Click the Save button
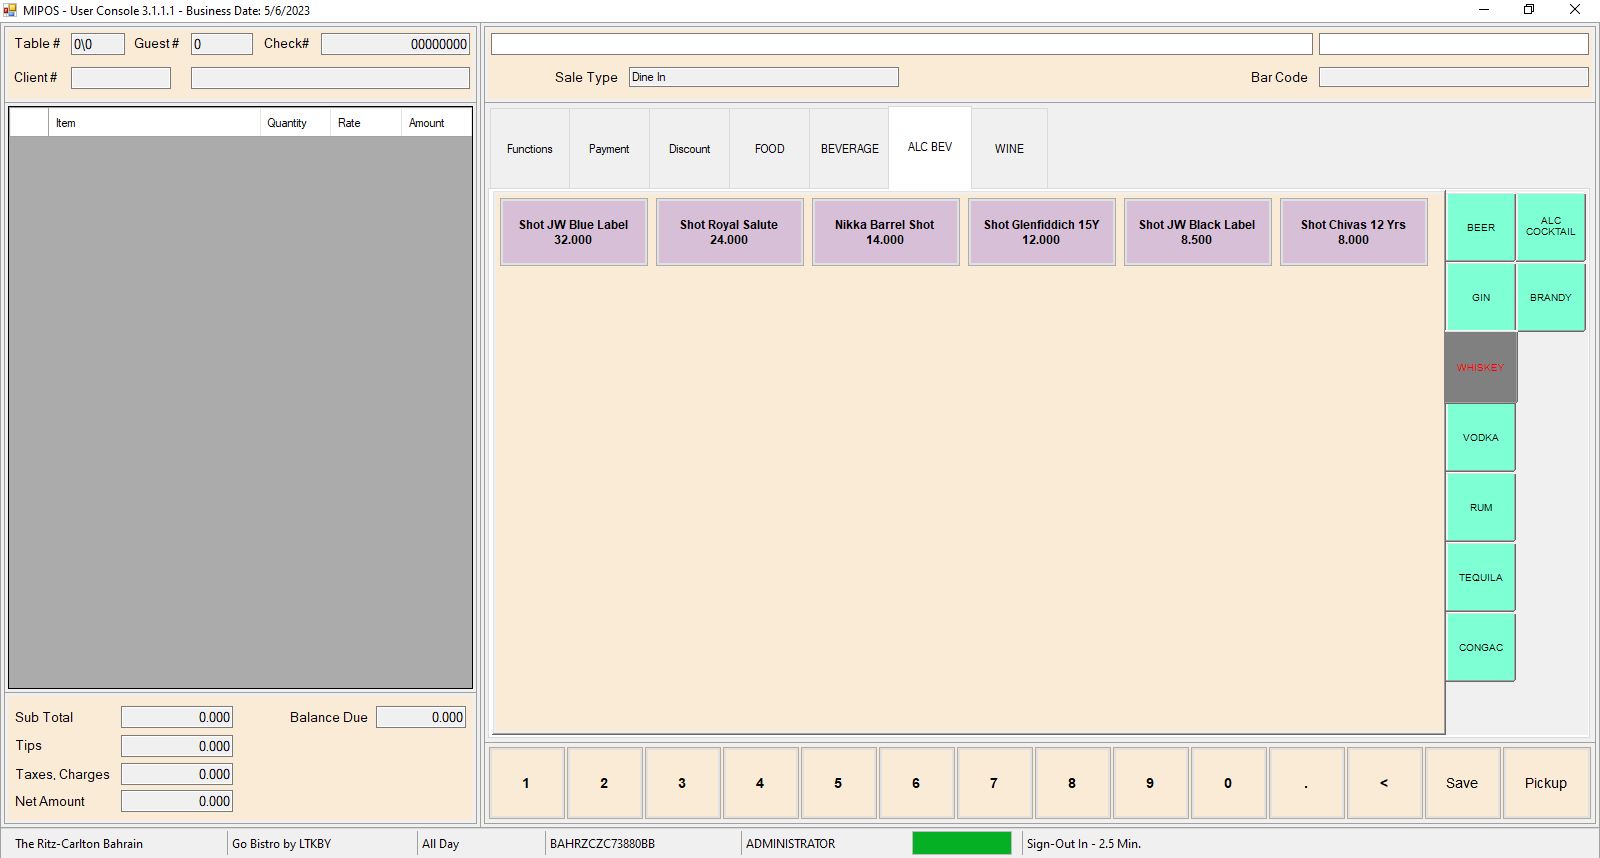1600x858 pixels. [x=1462, y=783]
